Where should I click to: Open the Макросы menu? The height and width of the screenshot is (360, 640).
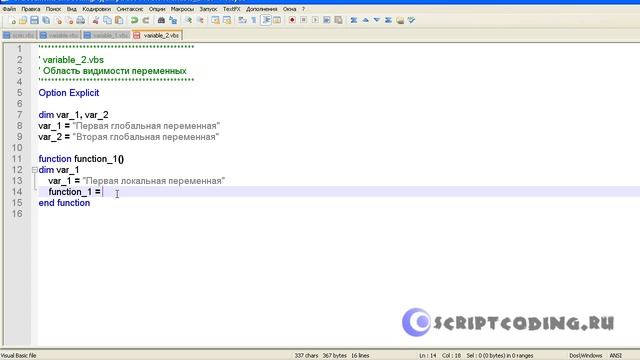click(182, 9)
